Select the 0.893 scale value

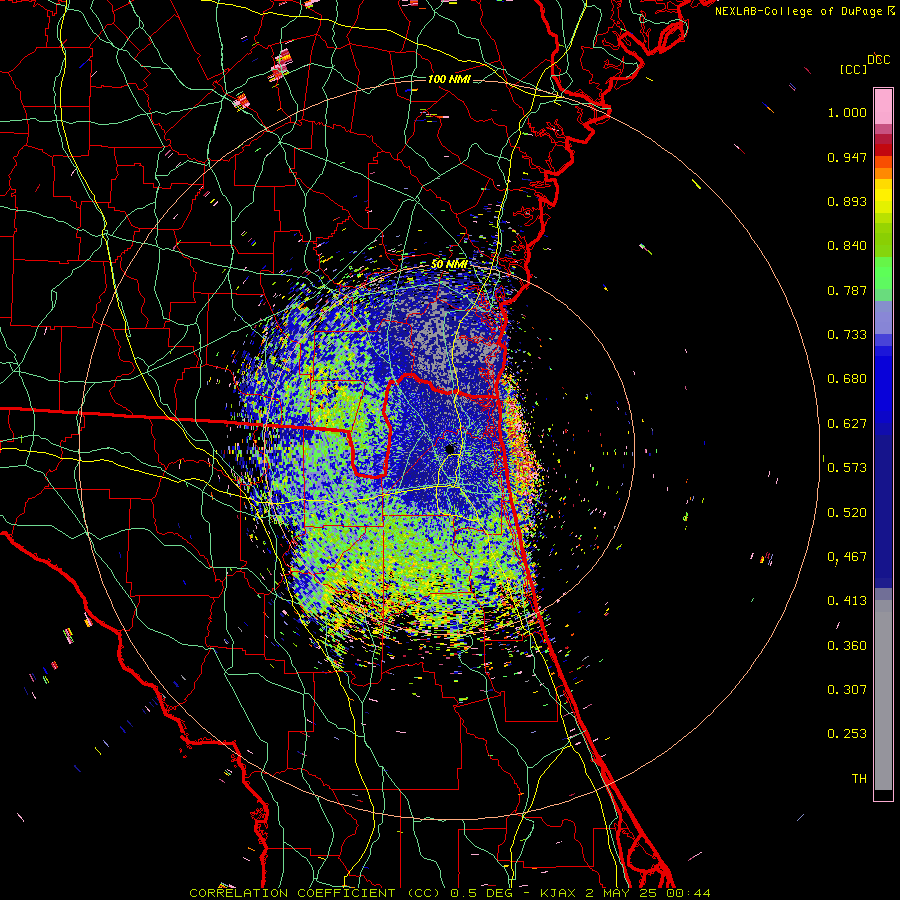point(847,201)
